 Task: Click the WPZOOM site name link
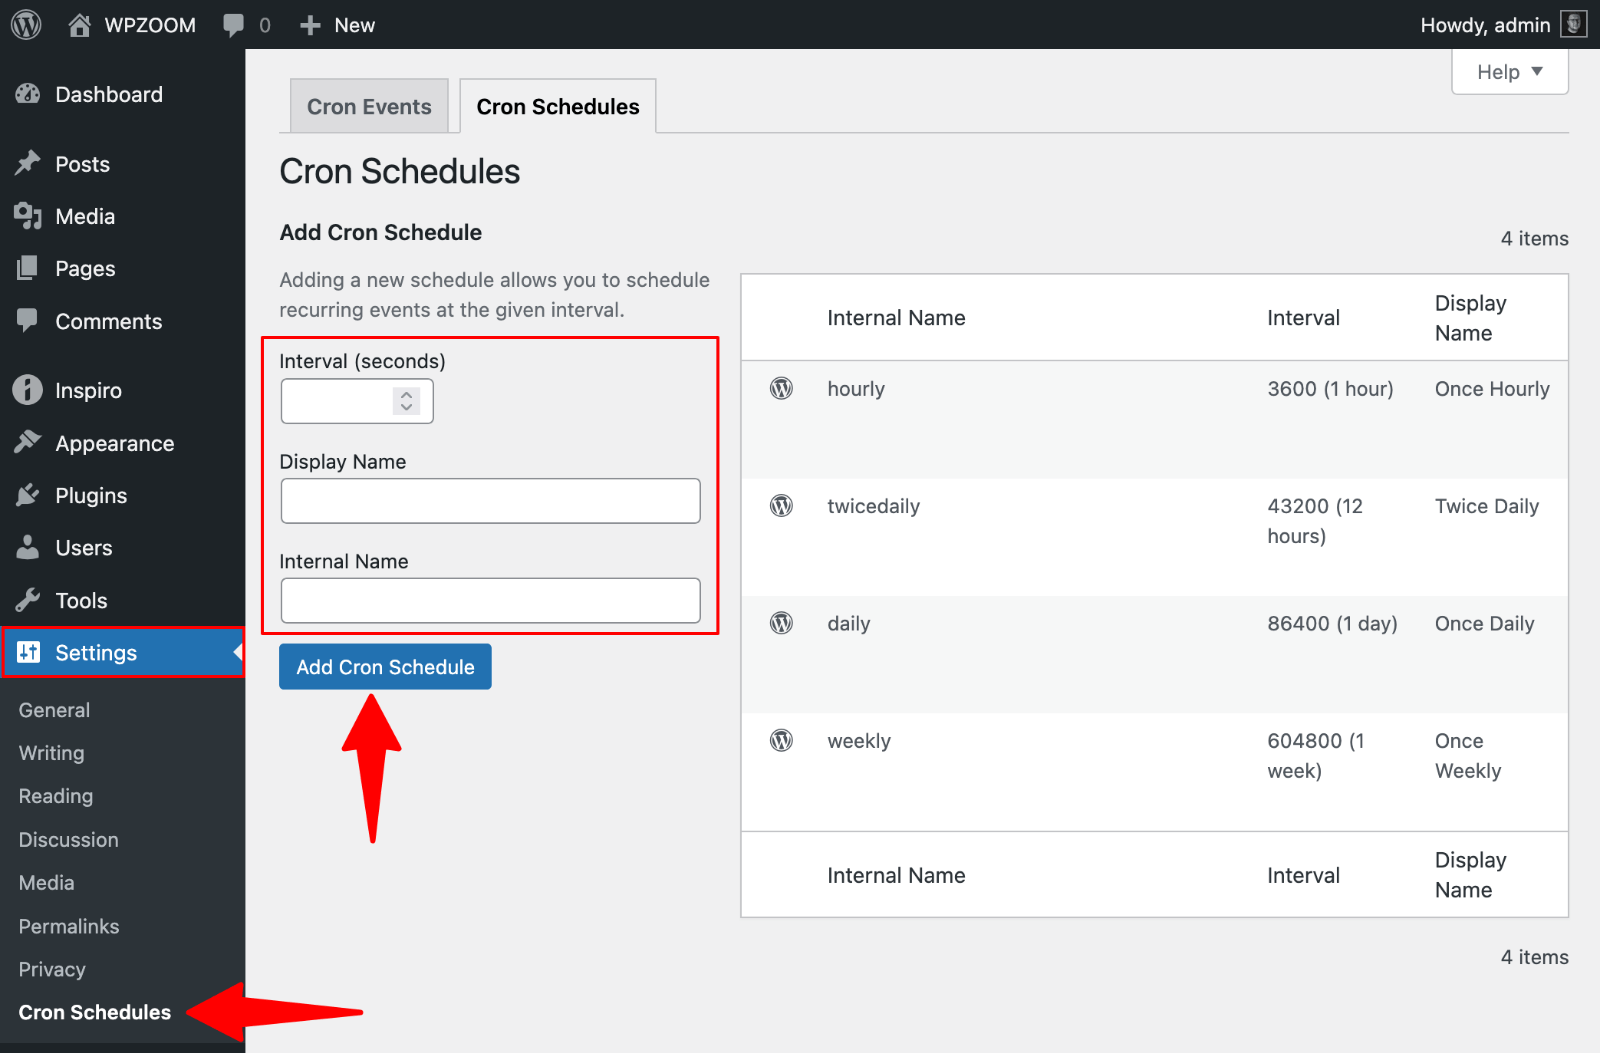(150, 25)
